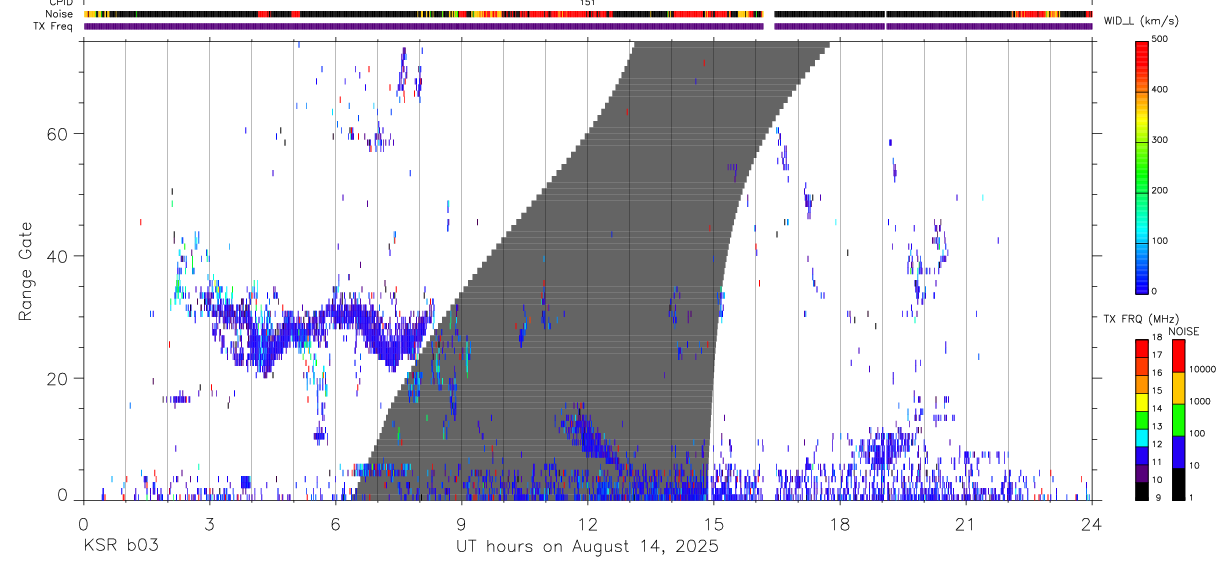Click the 18 tick on UT hours axis
Viewport: 1228px width, 567px height.
pyautogui.click(x=840, y=523)
